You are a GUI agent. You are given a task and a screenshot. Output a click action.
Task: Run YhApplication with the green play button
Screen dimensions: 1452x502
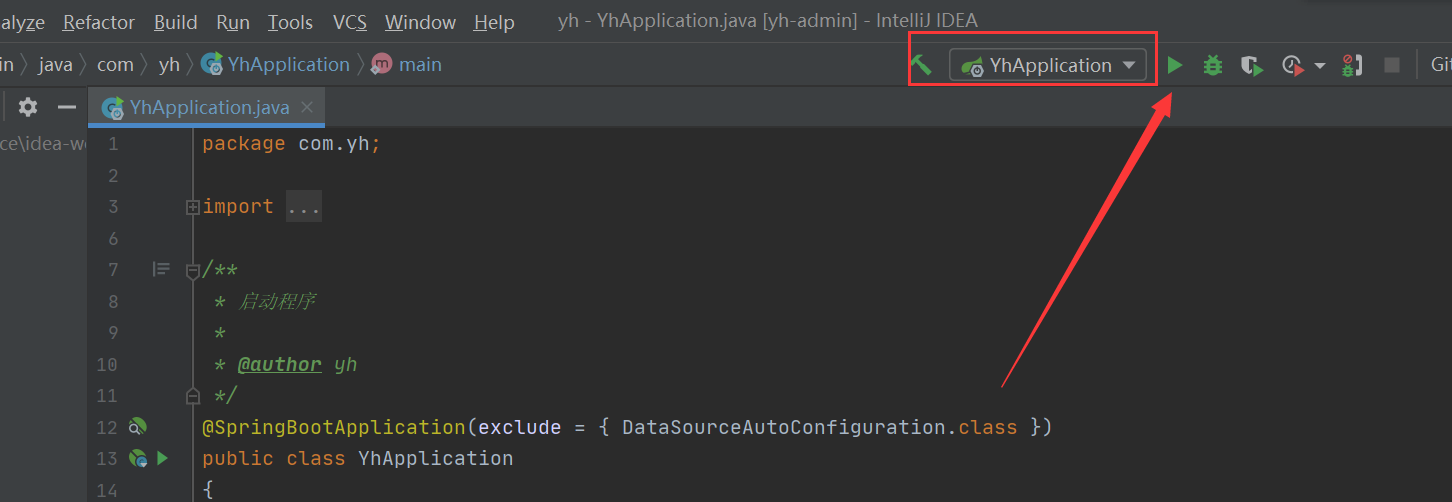coord(1175,66)
